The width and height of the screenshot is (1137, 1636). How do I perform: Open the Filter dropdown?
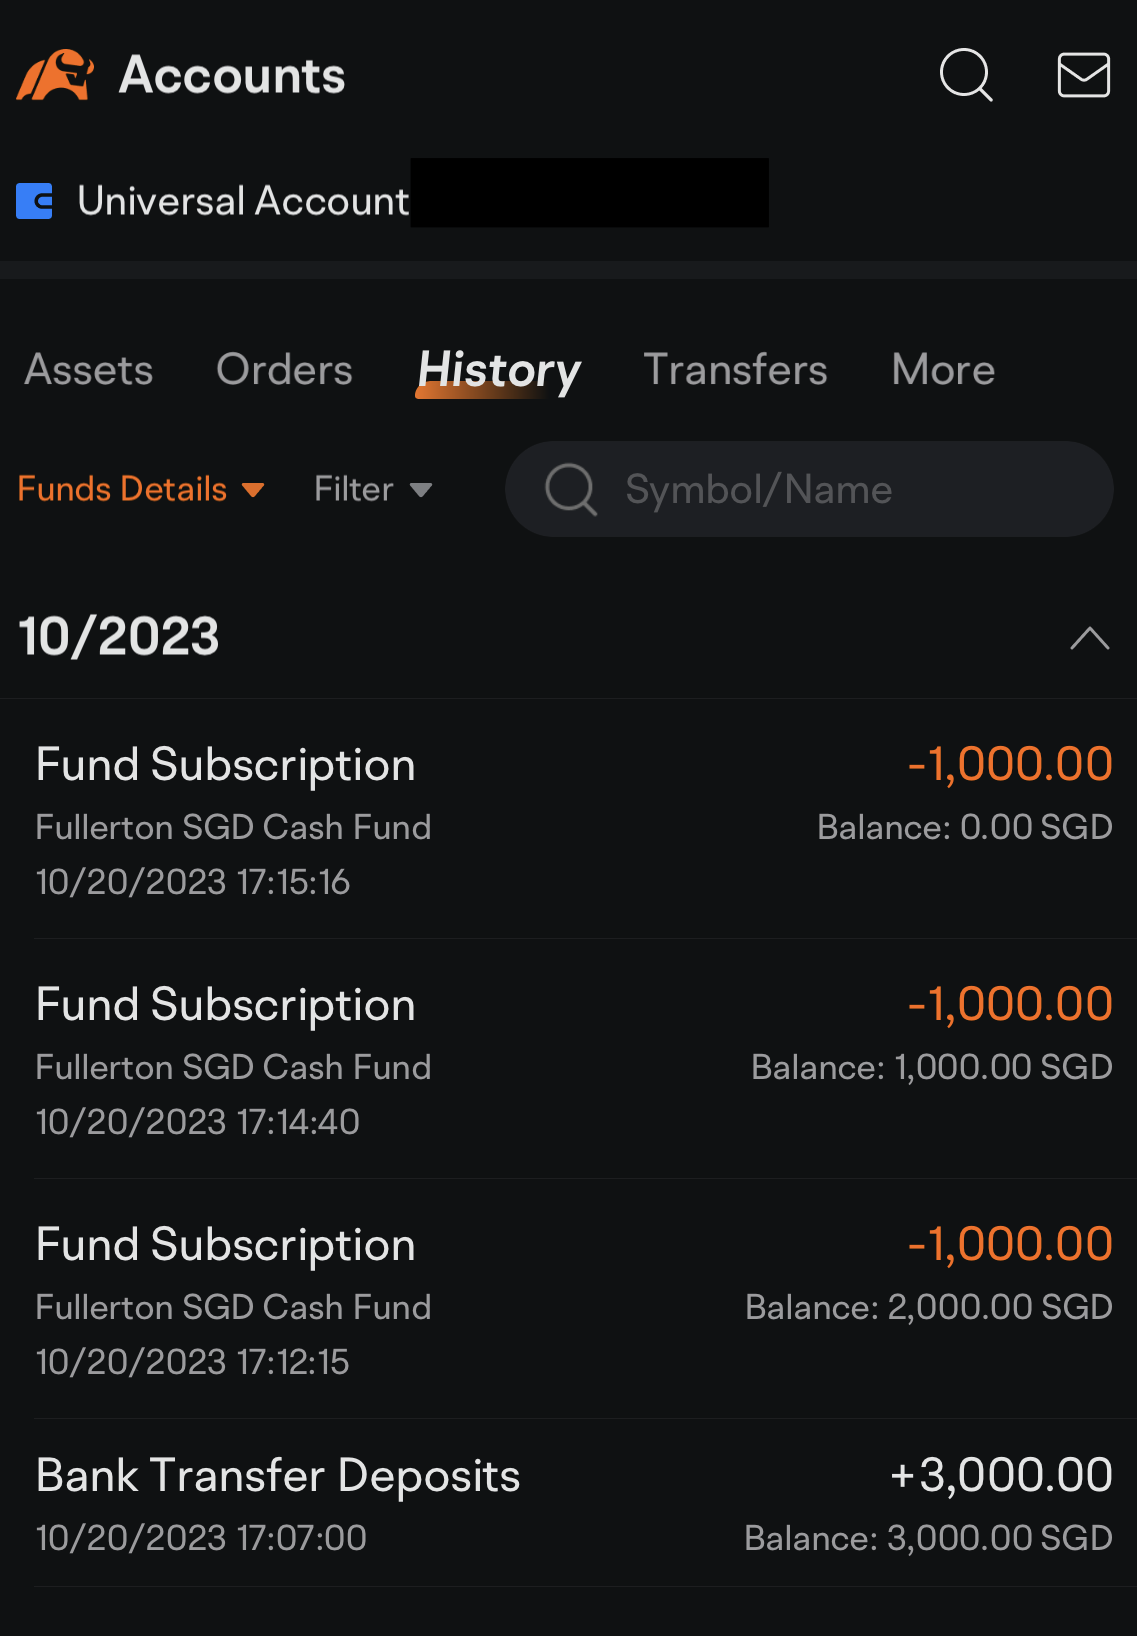[372, 489]
